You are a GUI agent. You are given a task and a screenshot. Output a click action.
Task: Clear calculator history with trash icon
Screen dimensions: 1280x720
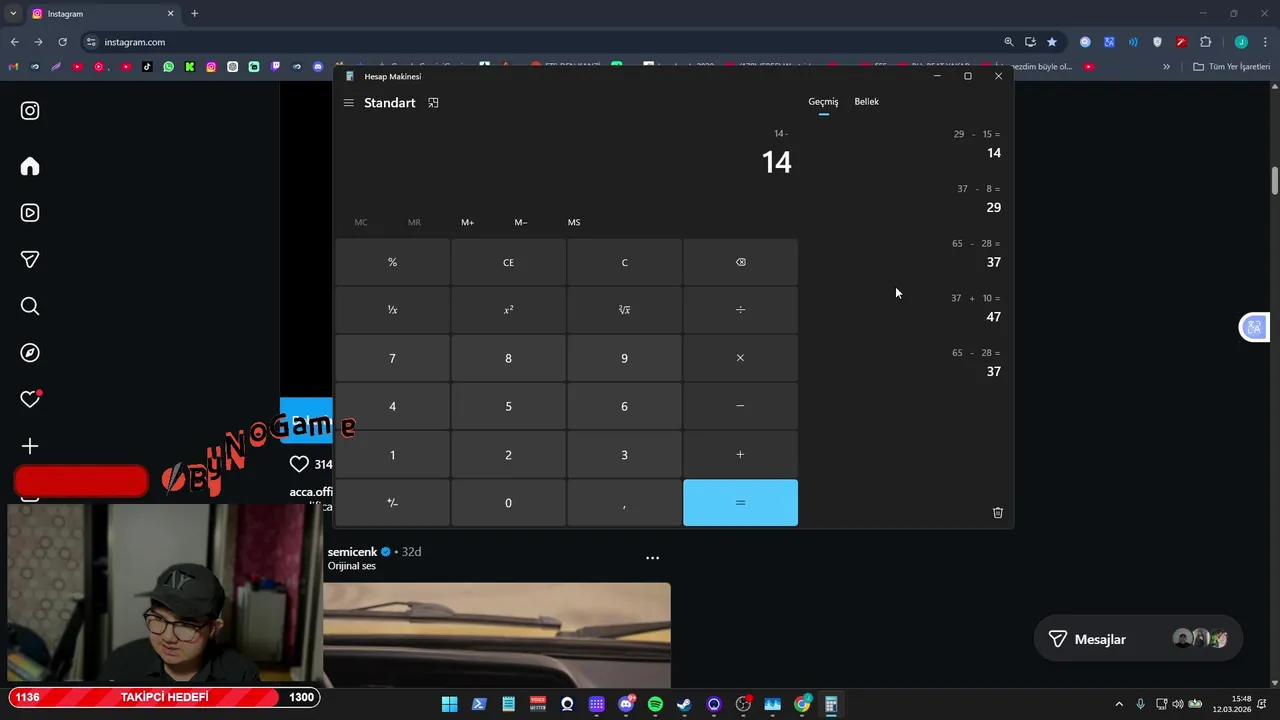point(997,512)
